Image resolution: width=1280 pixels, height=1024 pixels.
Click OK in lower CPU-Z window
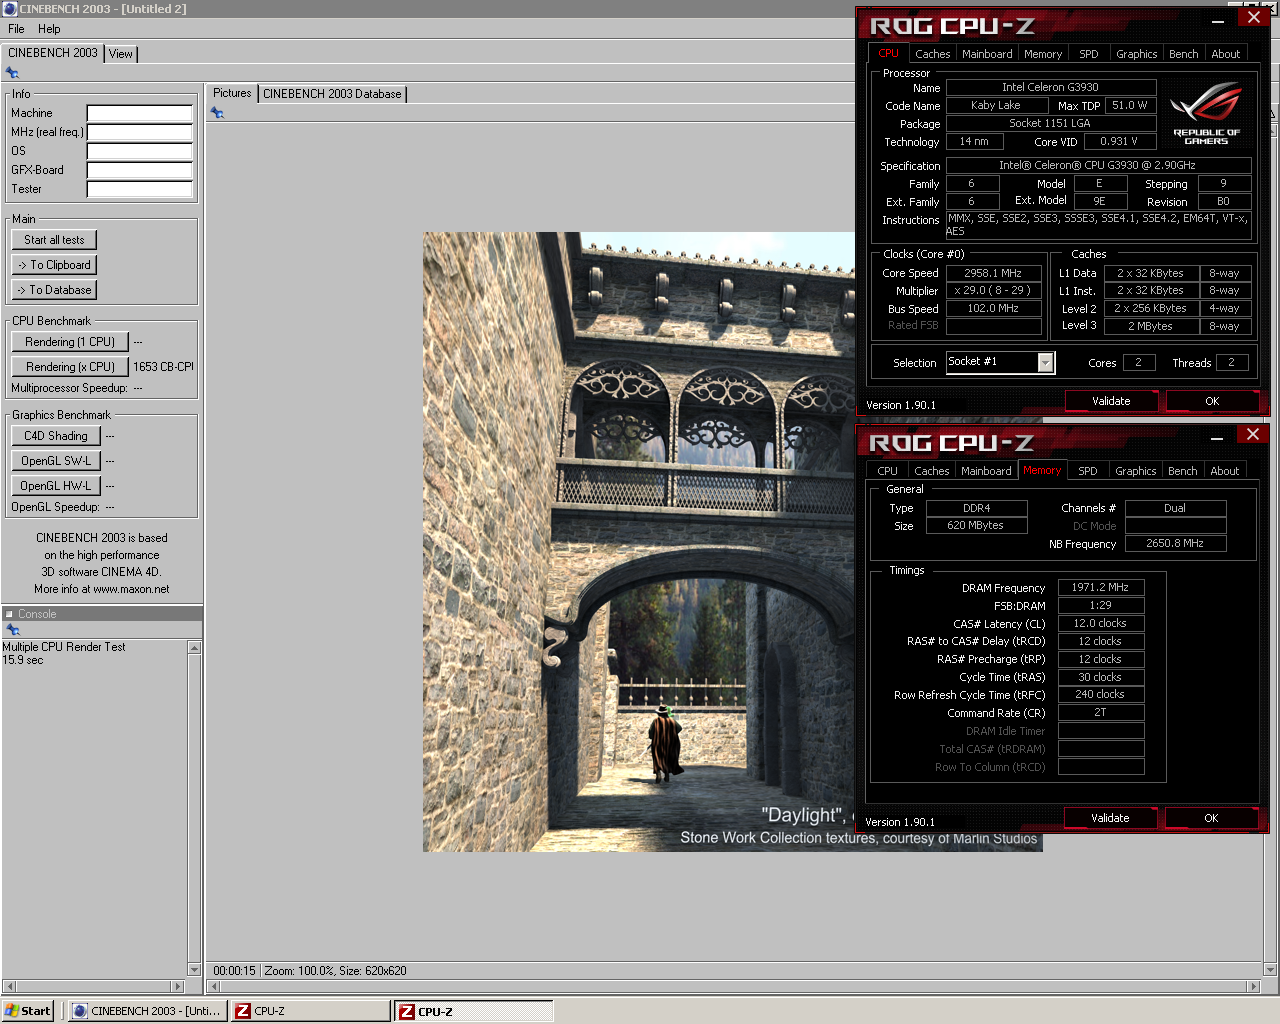point(1211,818)
